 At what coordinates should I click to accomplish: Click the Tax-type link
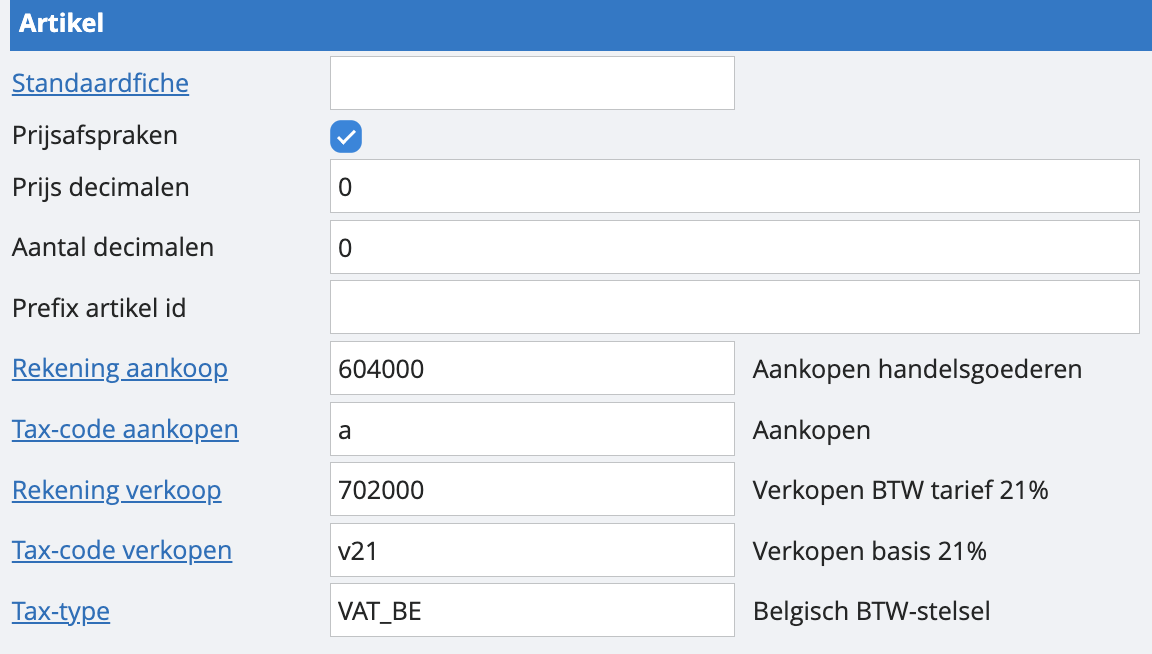coord(61,611)
